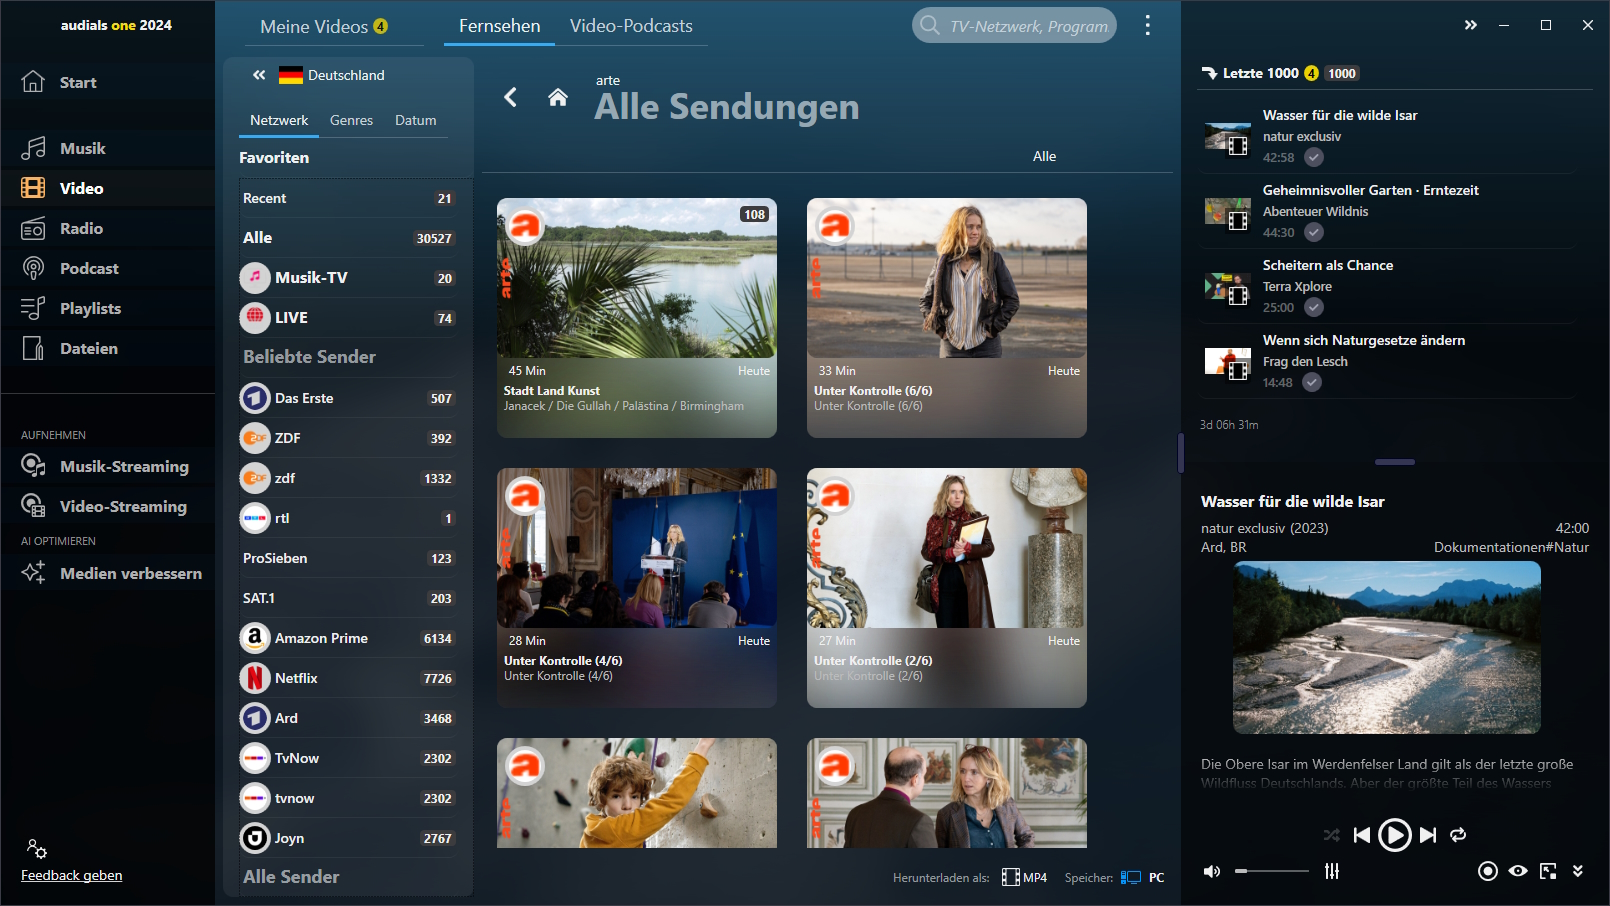Viewport: 1610px width, 906px height.
Task: Select the ProSieben channel
Action: tap(347, 558)
